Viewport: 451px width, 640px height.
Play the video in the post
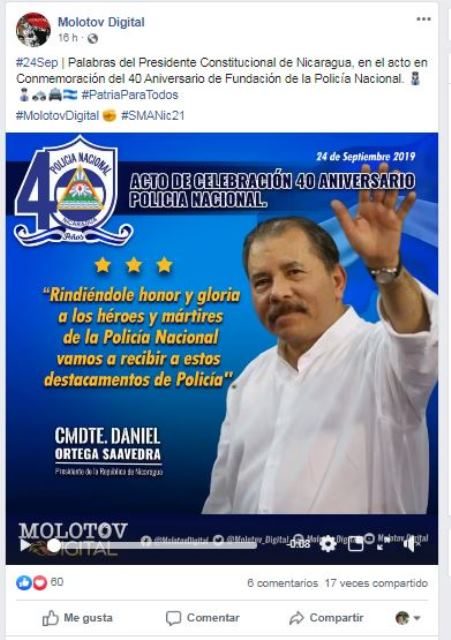25,545
